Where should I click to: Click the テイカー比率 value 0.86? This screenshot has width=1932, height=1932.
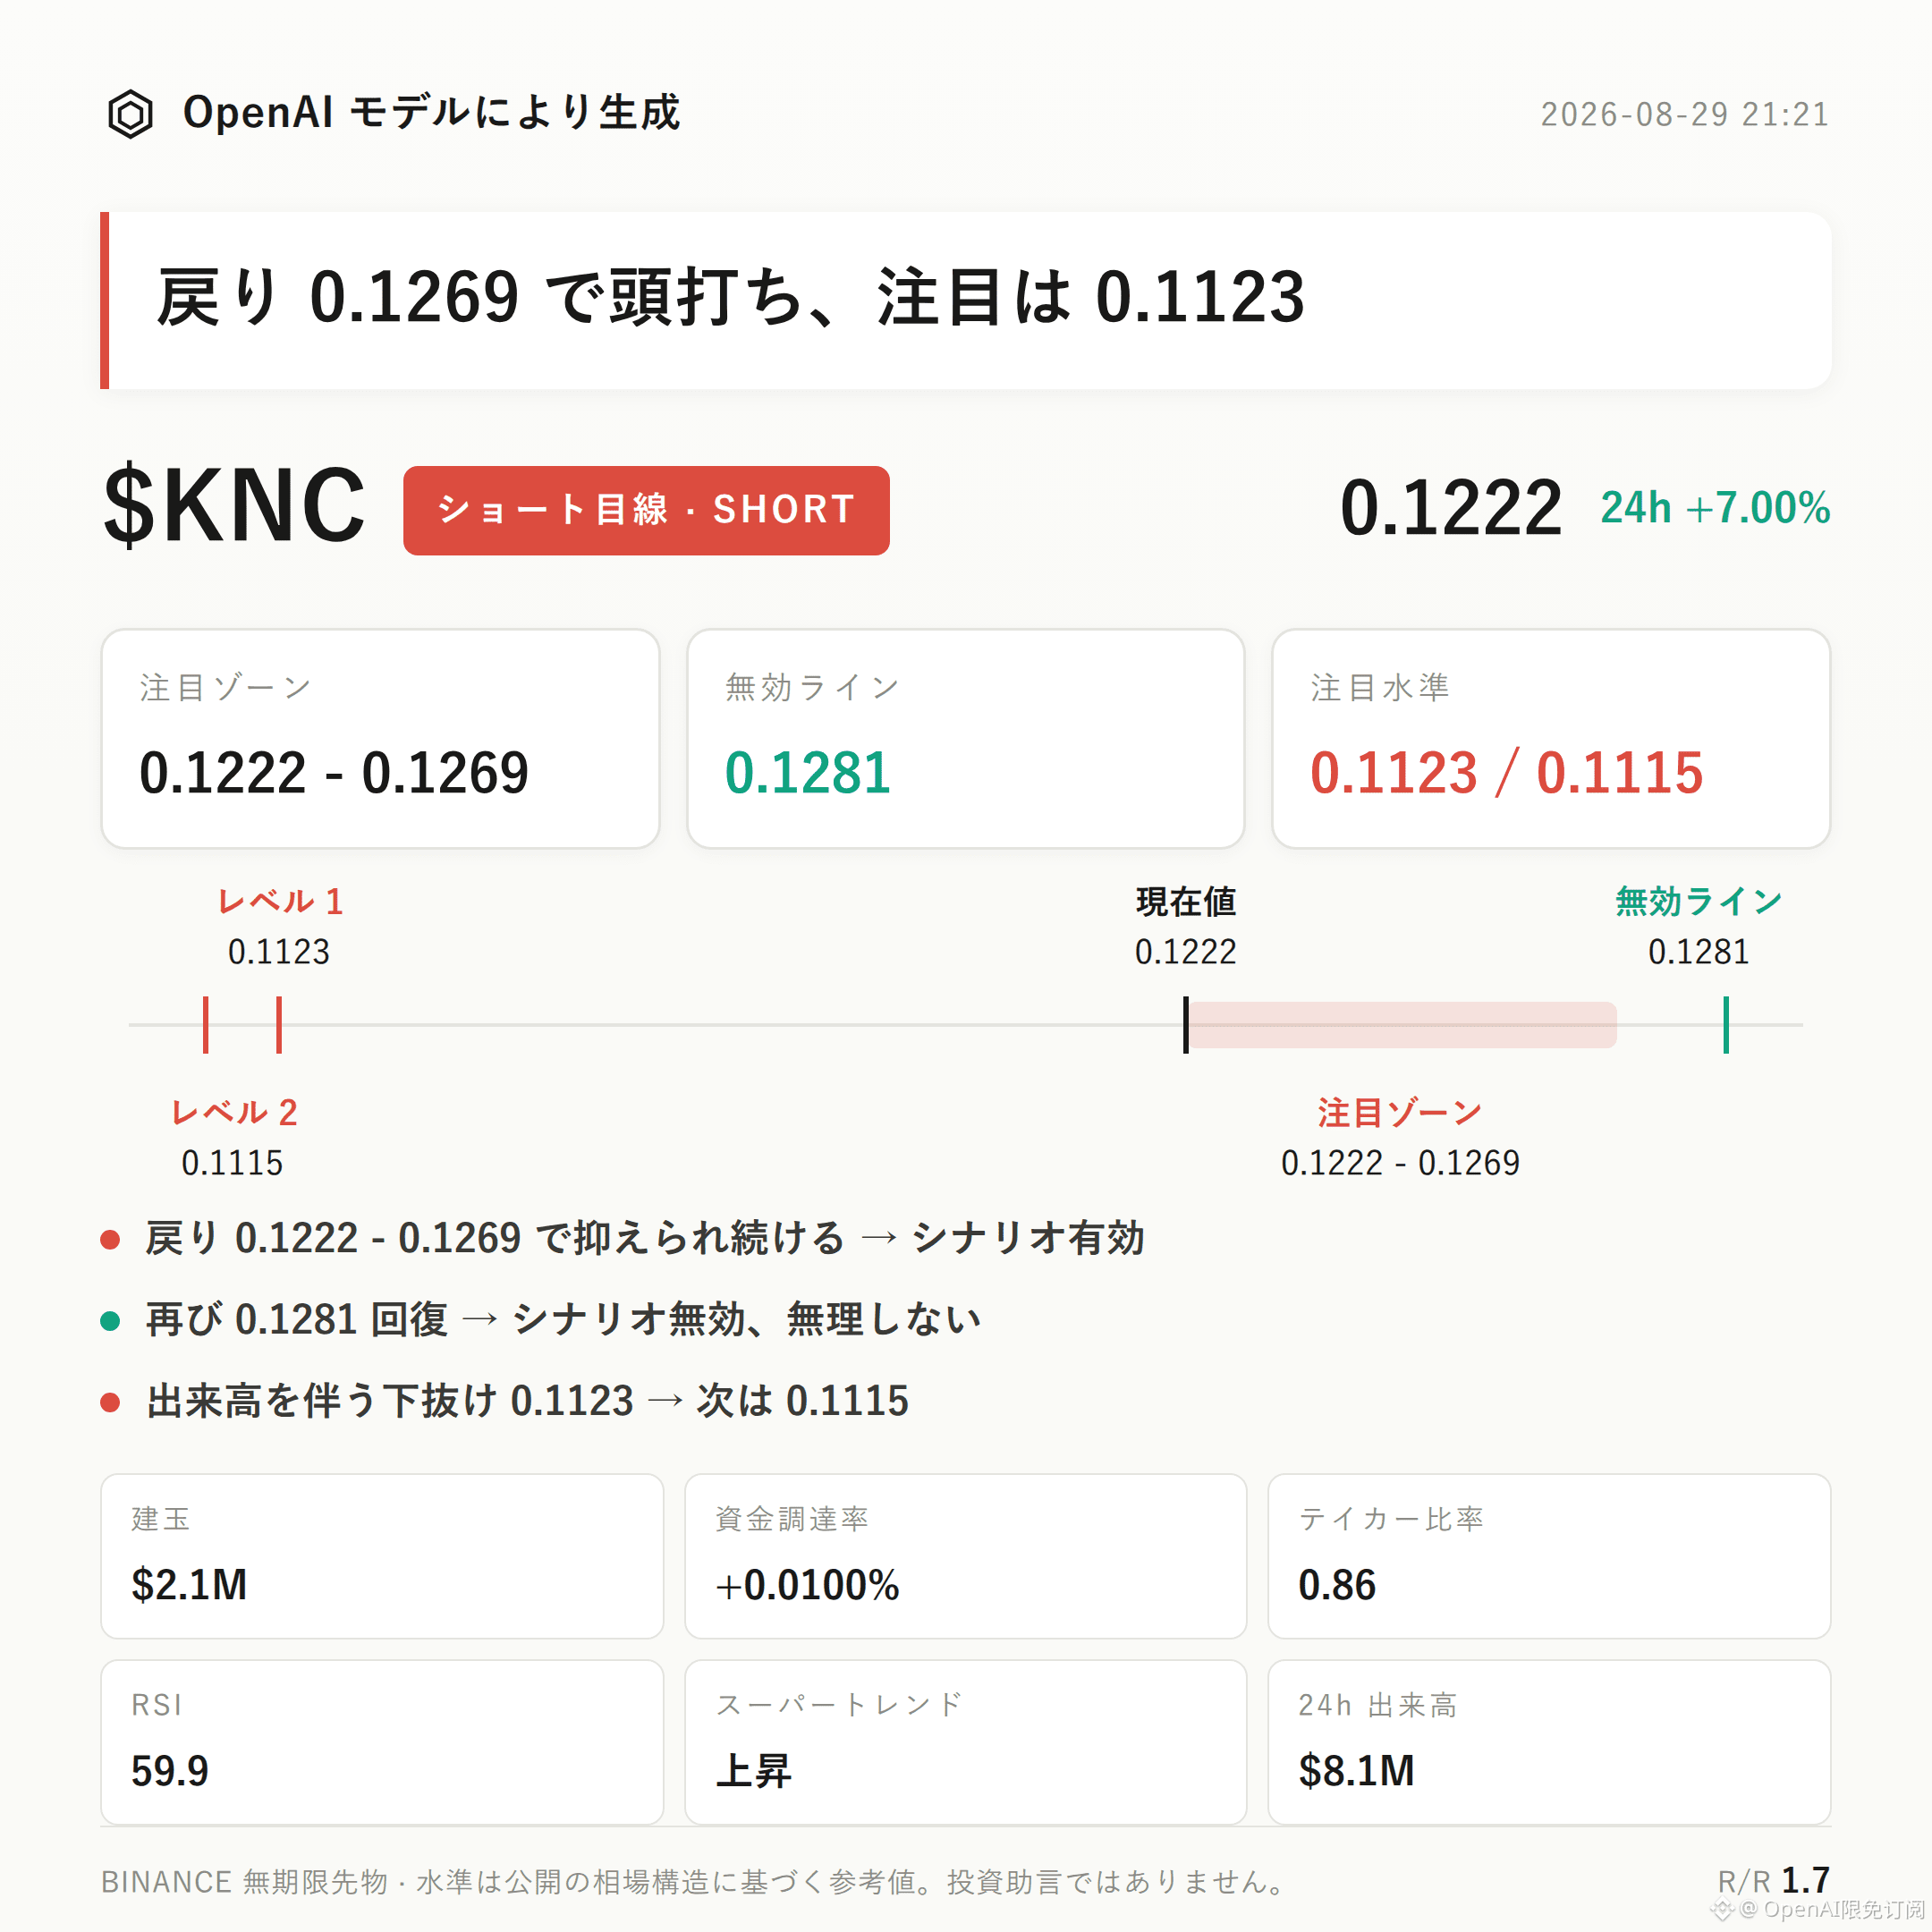tap(1337, 1585)
